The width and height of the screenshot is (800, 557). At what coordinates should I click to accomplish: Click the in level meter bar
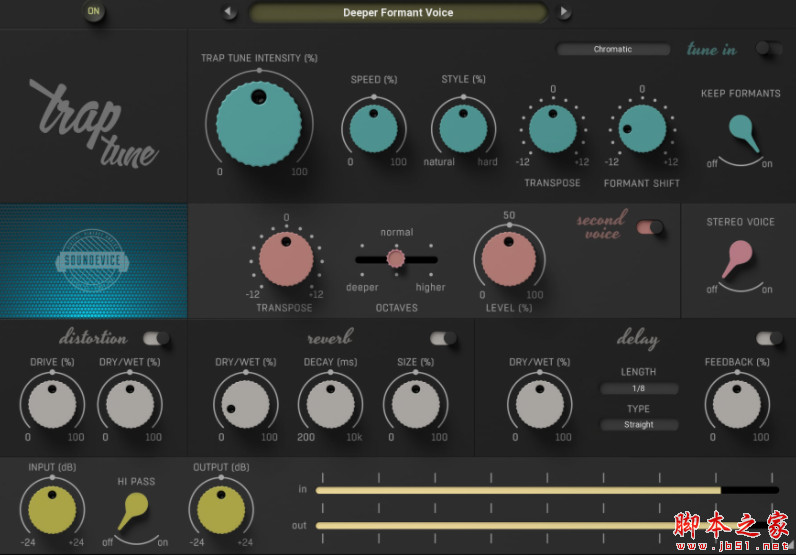[547, 490]
